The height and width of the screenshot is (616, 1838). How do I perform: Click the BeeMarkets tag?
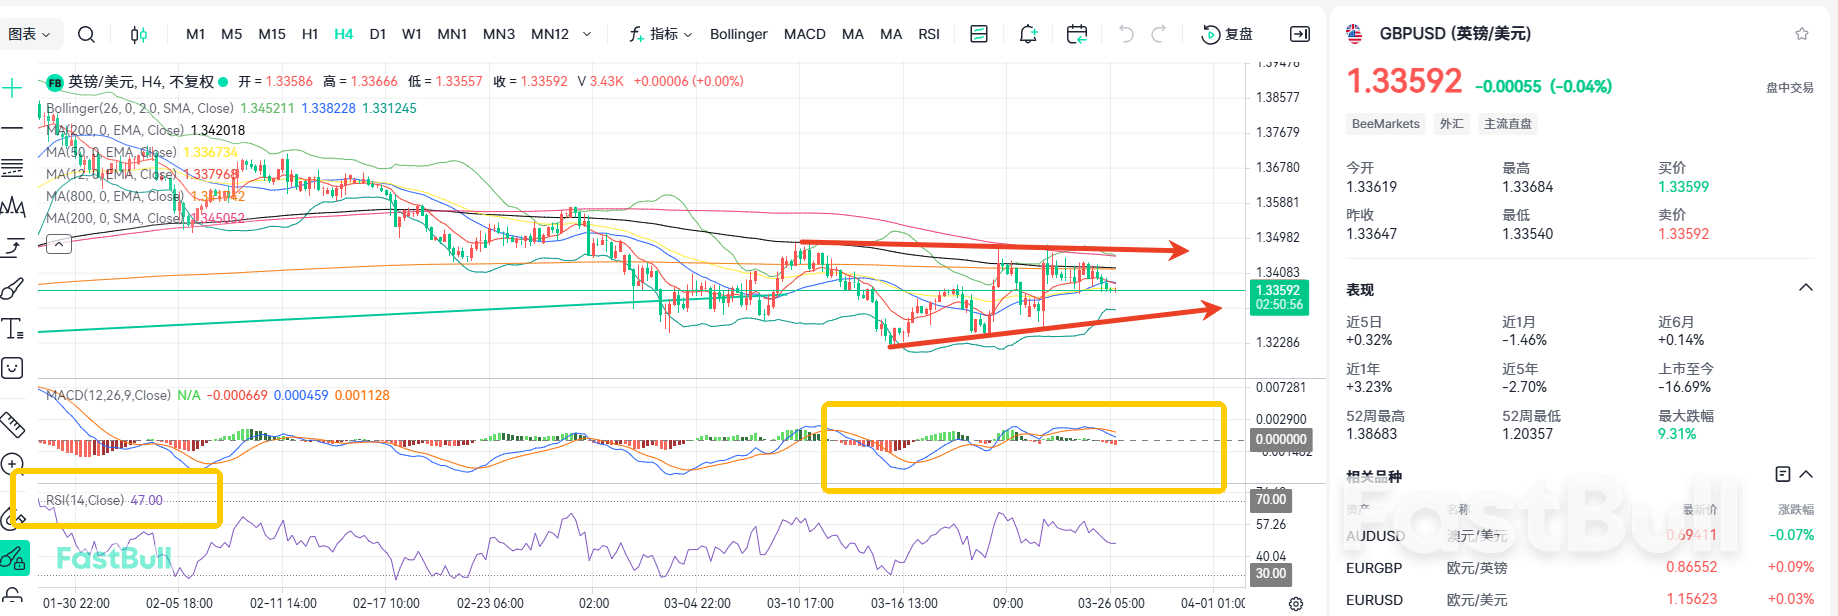pyautogui.click(x=1385, y=124)
